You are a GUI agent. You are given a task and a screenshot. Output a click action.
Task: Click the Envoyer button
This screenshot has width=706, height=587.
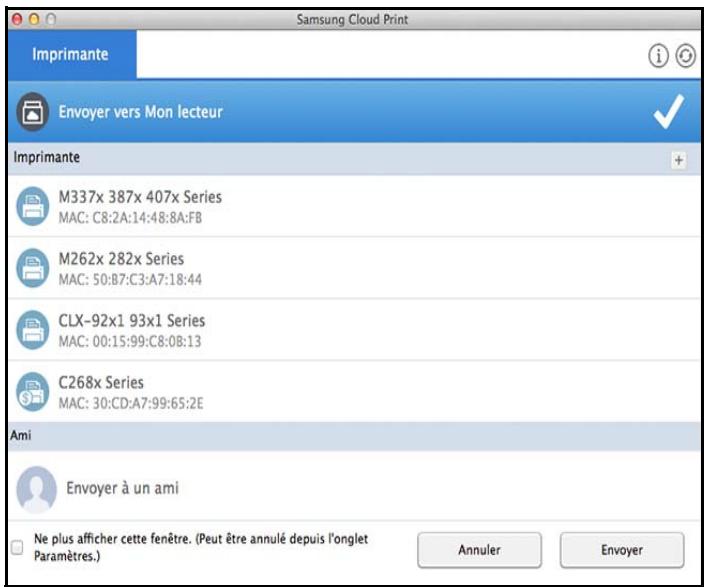click(x=622, y=550)
